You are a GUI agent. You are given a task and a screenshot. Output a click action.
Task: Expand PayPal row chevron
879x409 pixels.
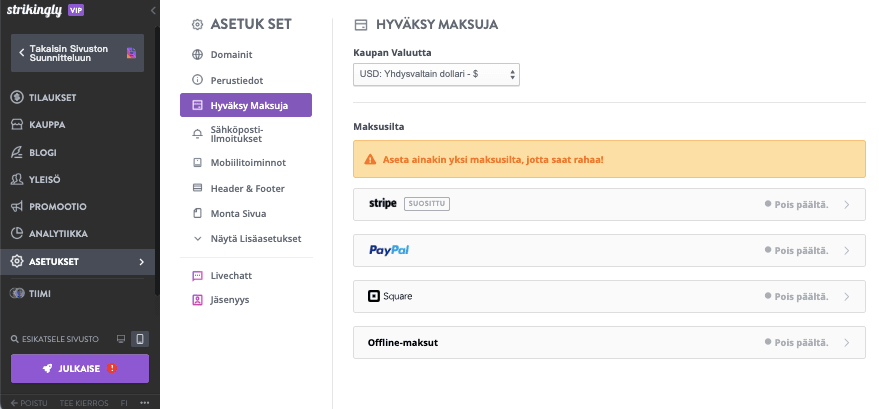click(847, 250)
